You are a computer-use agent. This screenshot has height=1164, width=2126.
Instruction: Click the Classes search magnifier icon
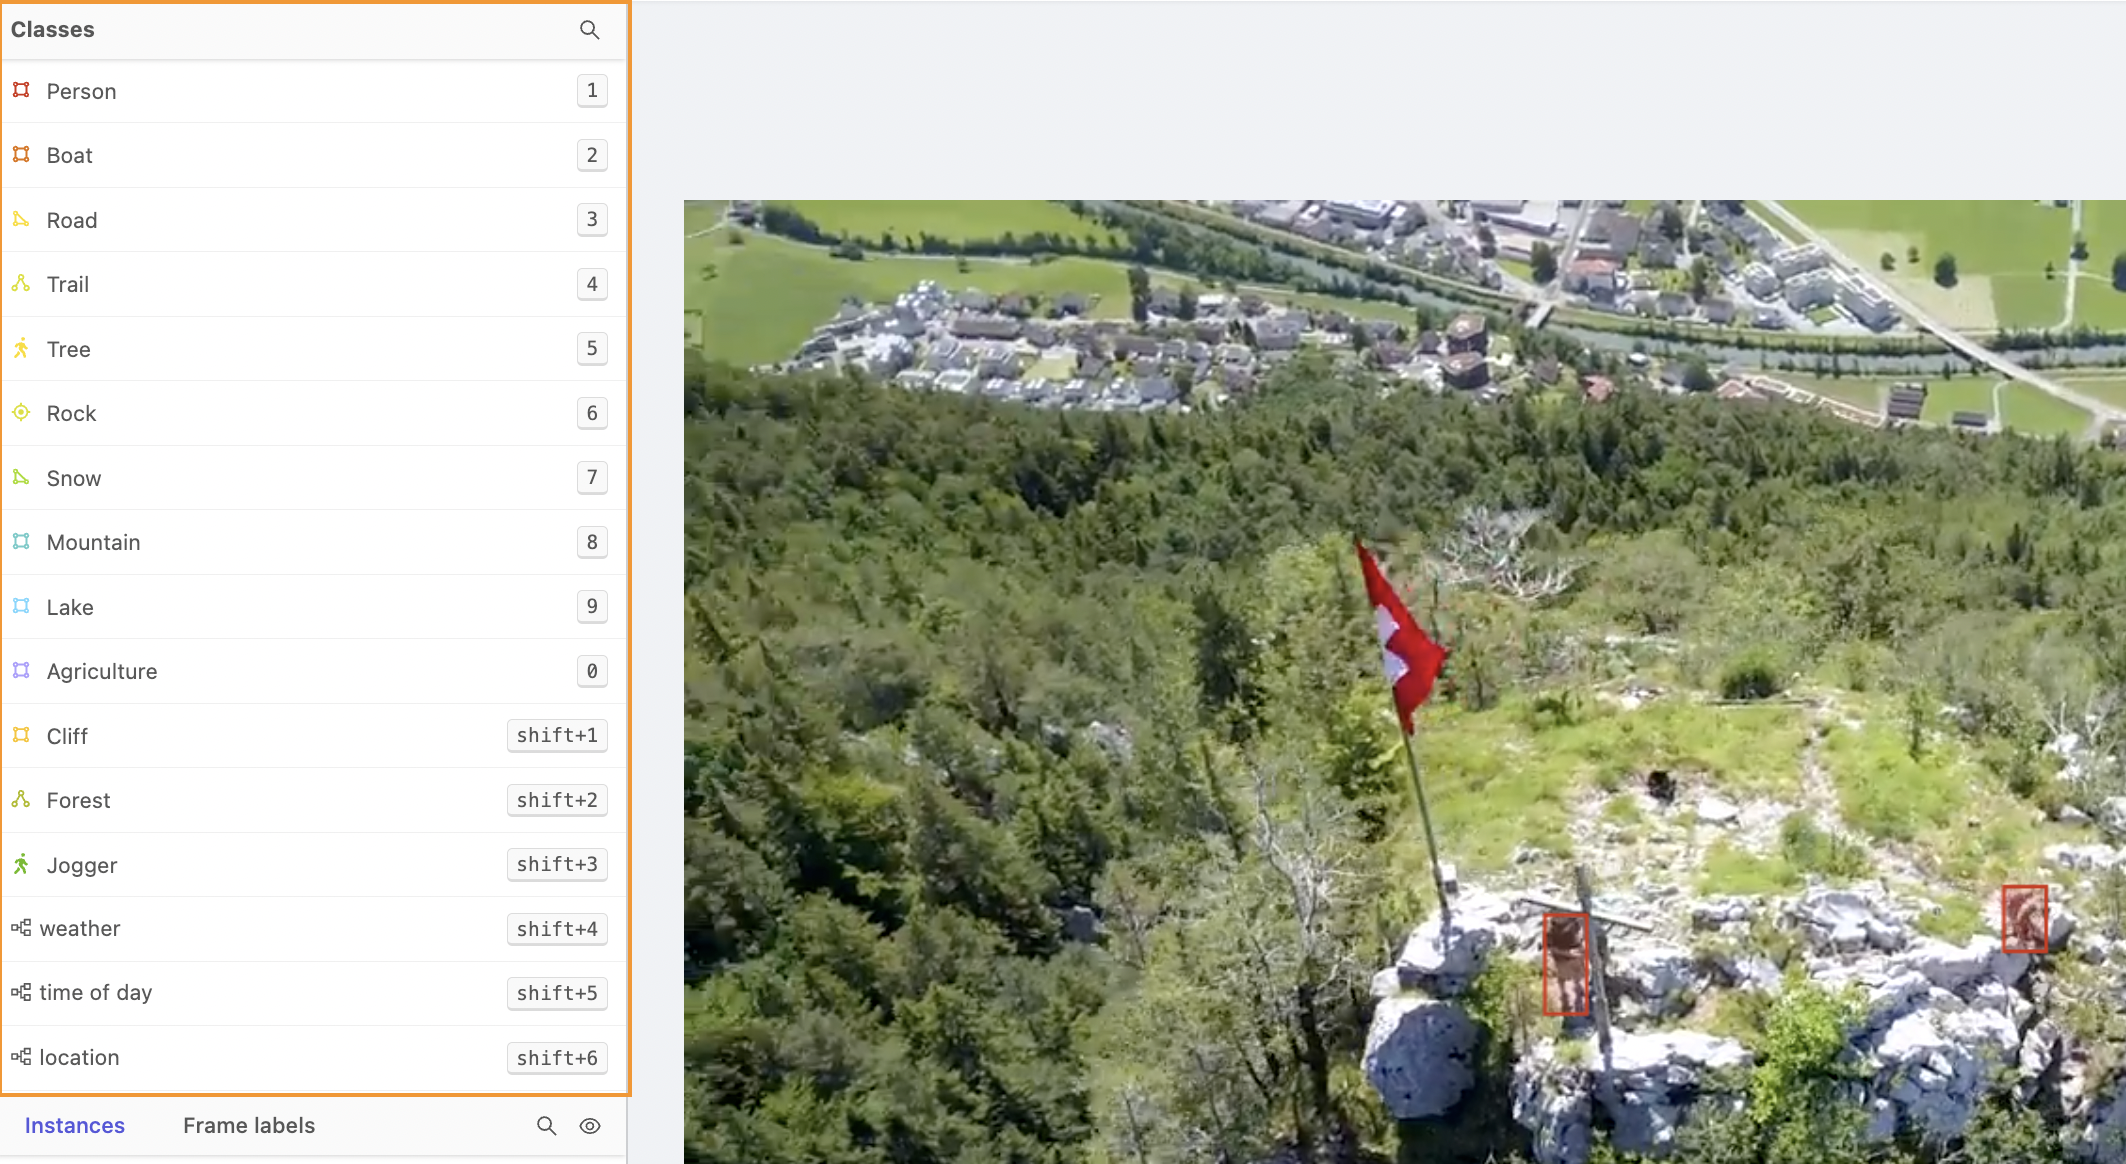(590, 30)
